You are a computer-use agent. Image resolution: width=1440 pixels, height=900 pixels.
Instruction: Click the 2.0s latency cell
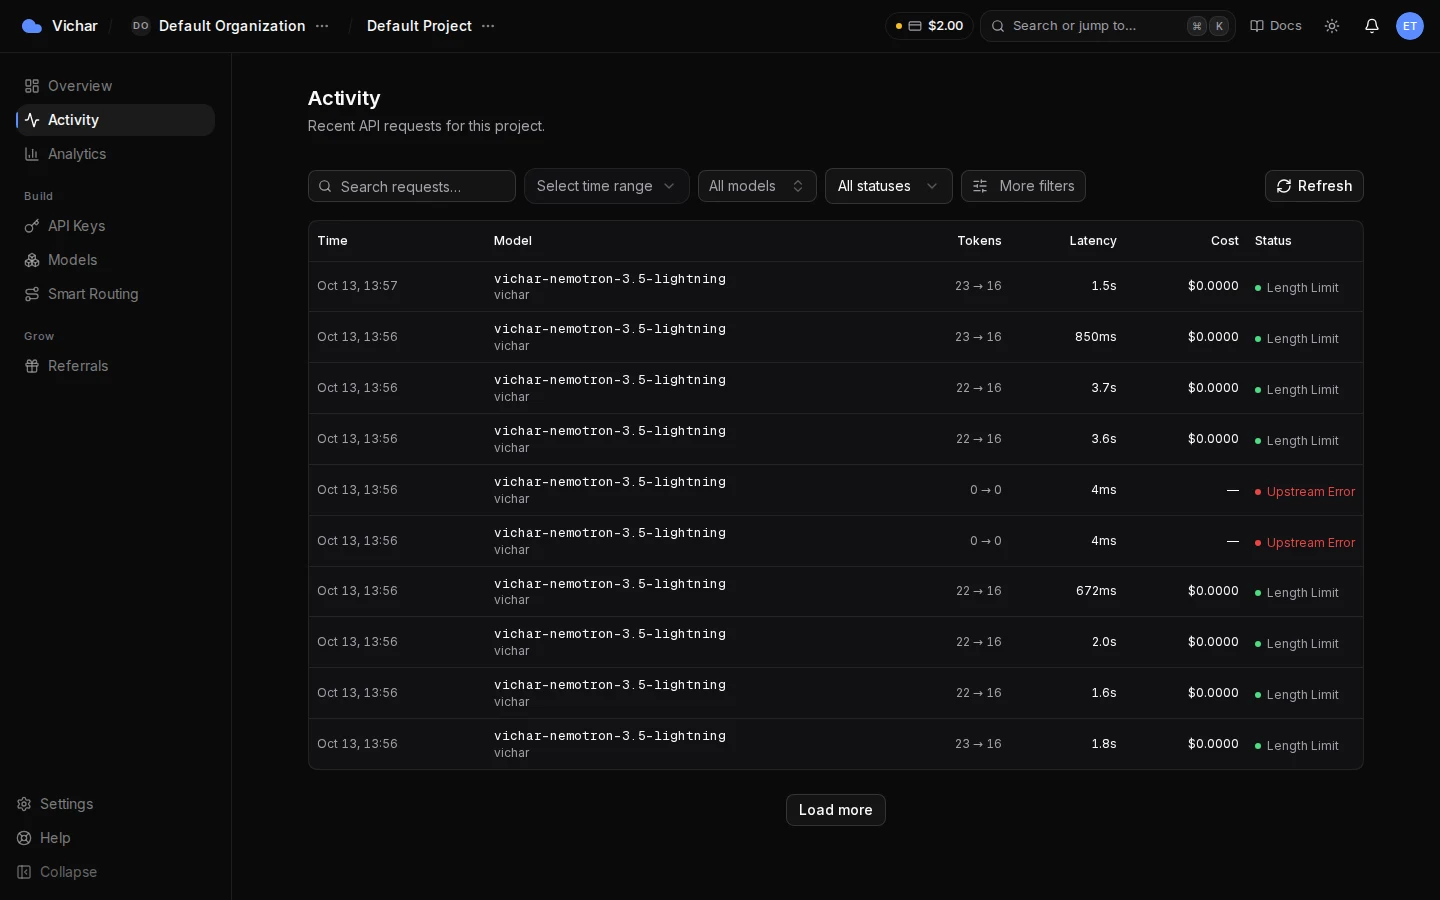tap(1103, 642)
